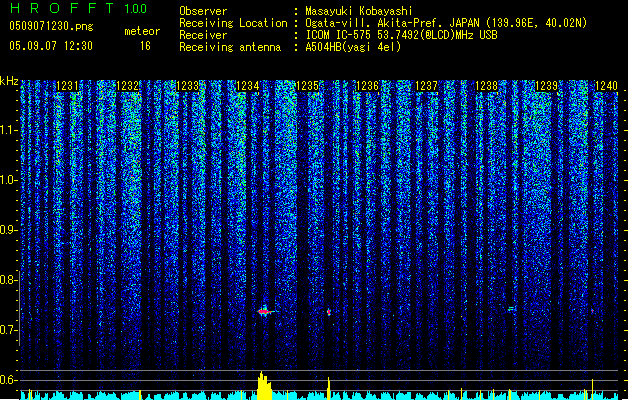Click the large yellow intensity peak below 1234
629x400 pixels.
264,386
